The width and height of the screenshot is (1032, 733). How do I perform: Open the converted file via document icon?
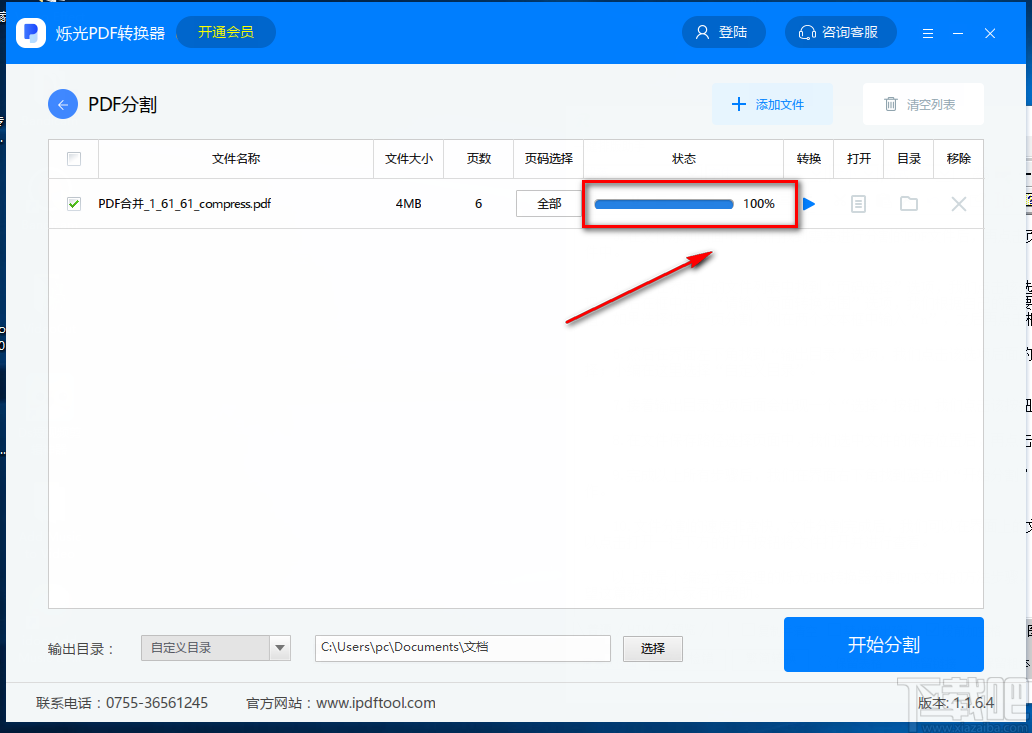[x=858, y=203]
